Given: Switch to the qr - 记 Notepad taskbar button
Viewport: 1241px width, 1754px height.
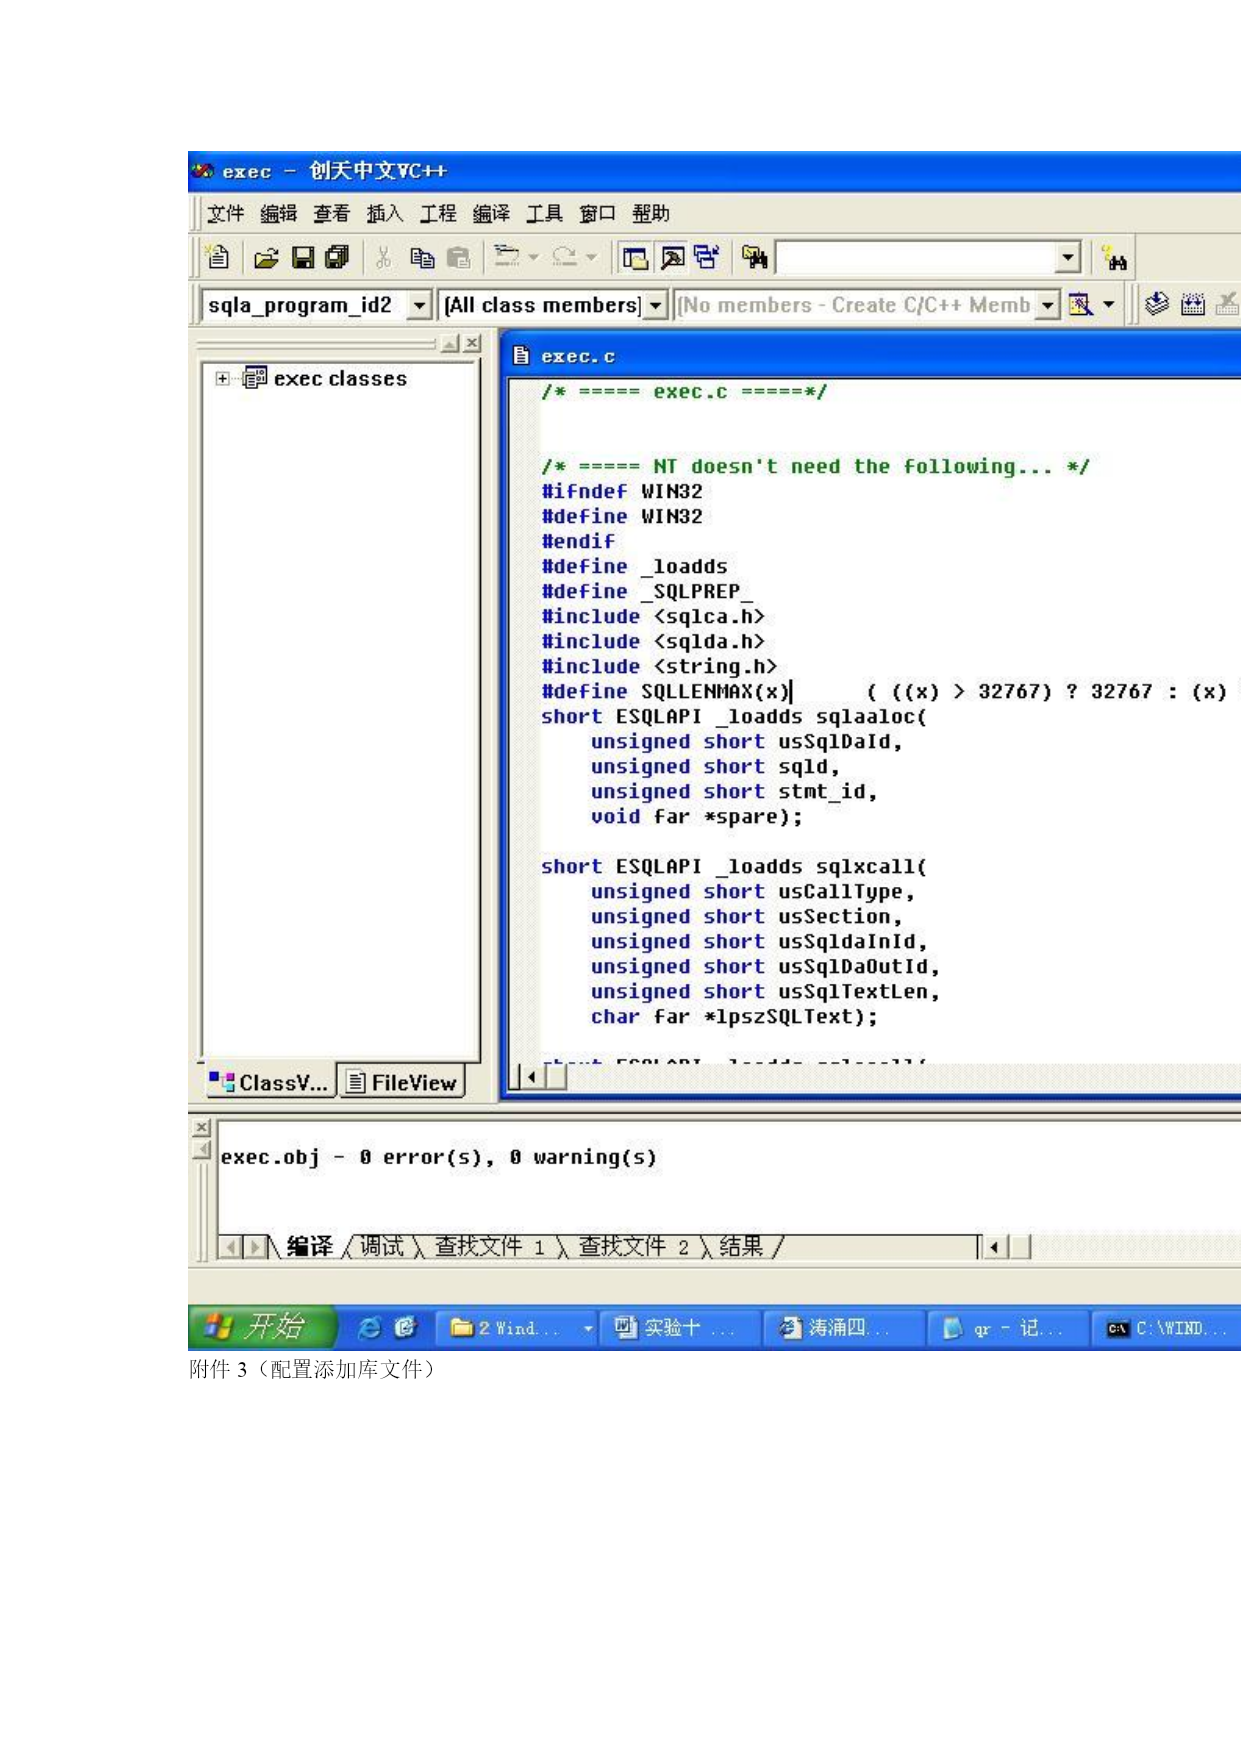Looking at the screenshot, I should point(1009,1328).
